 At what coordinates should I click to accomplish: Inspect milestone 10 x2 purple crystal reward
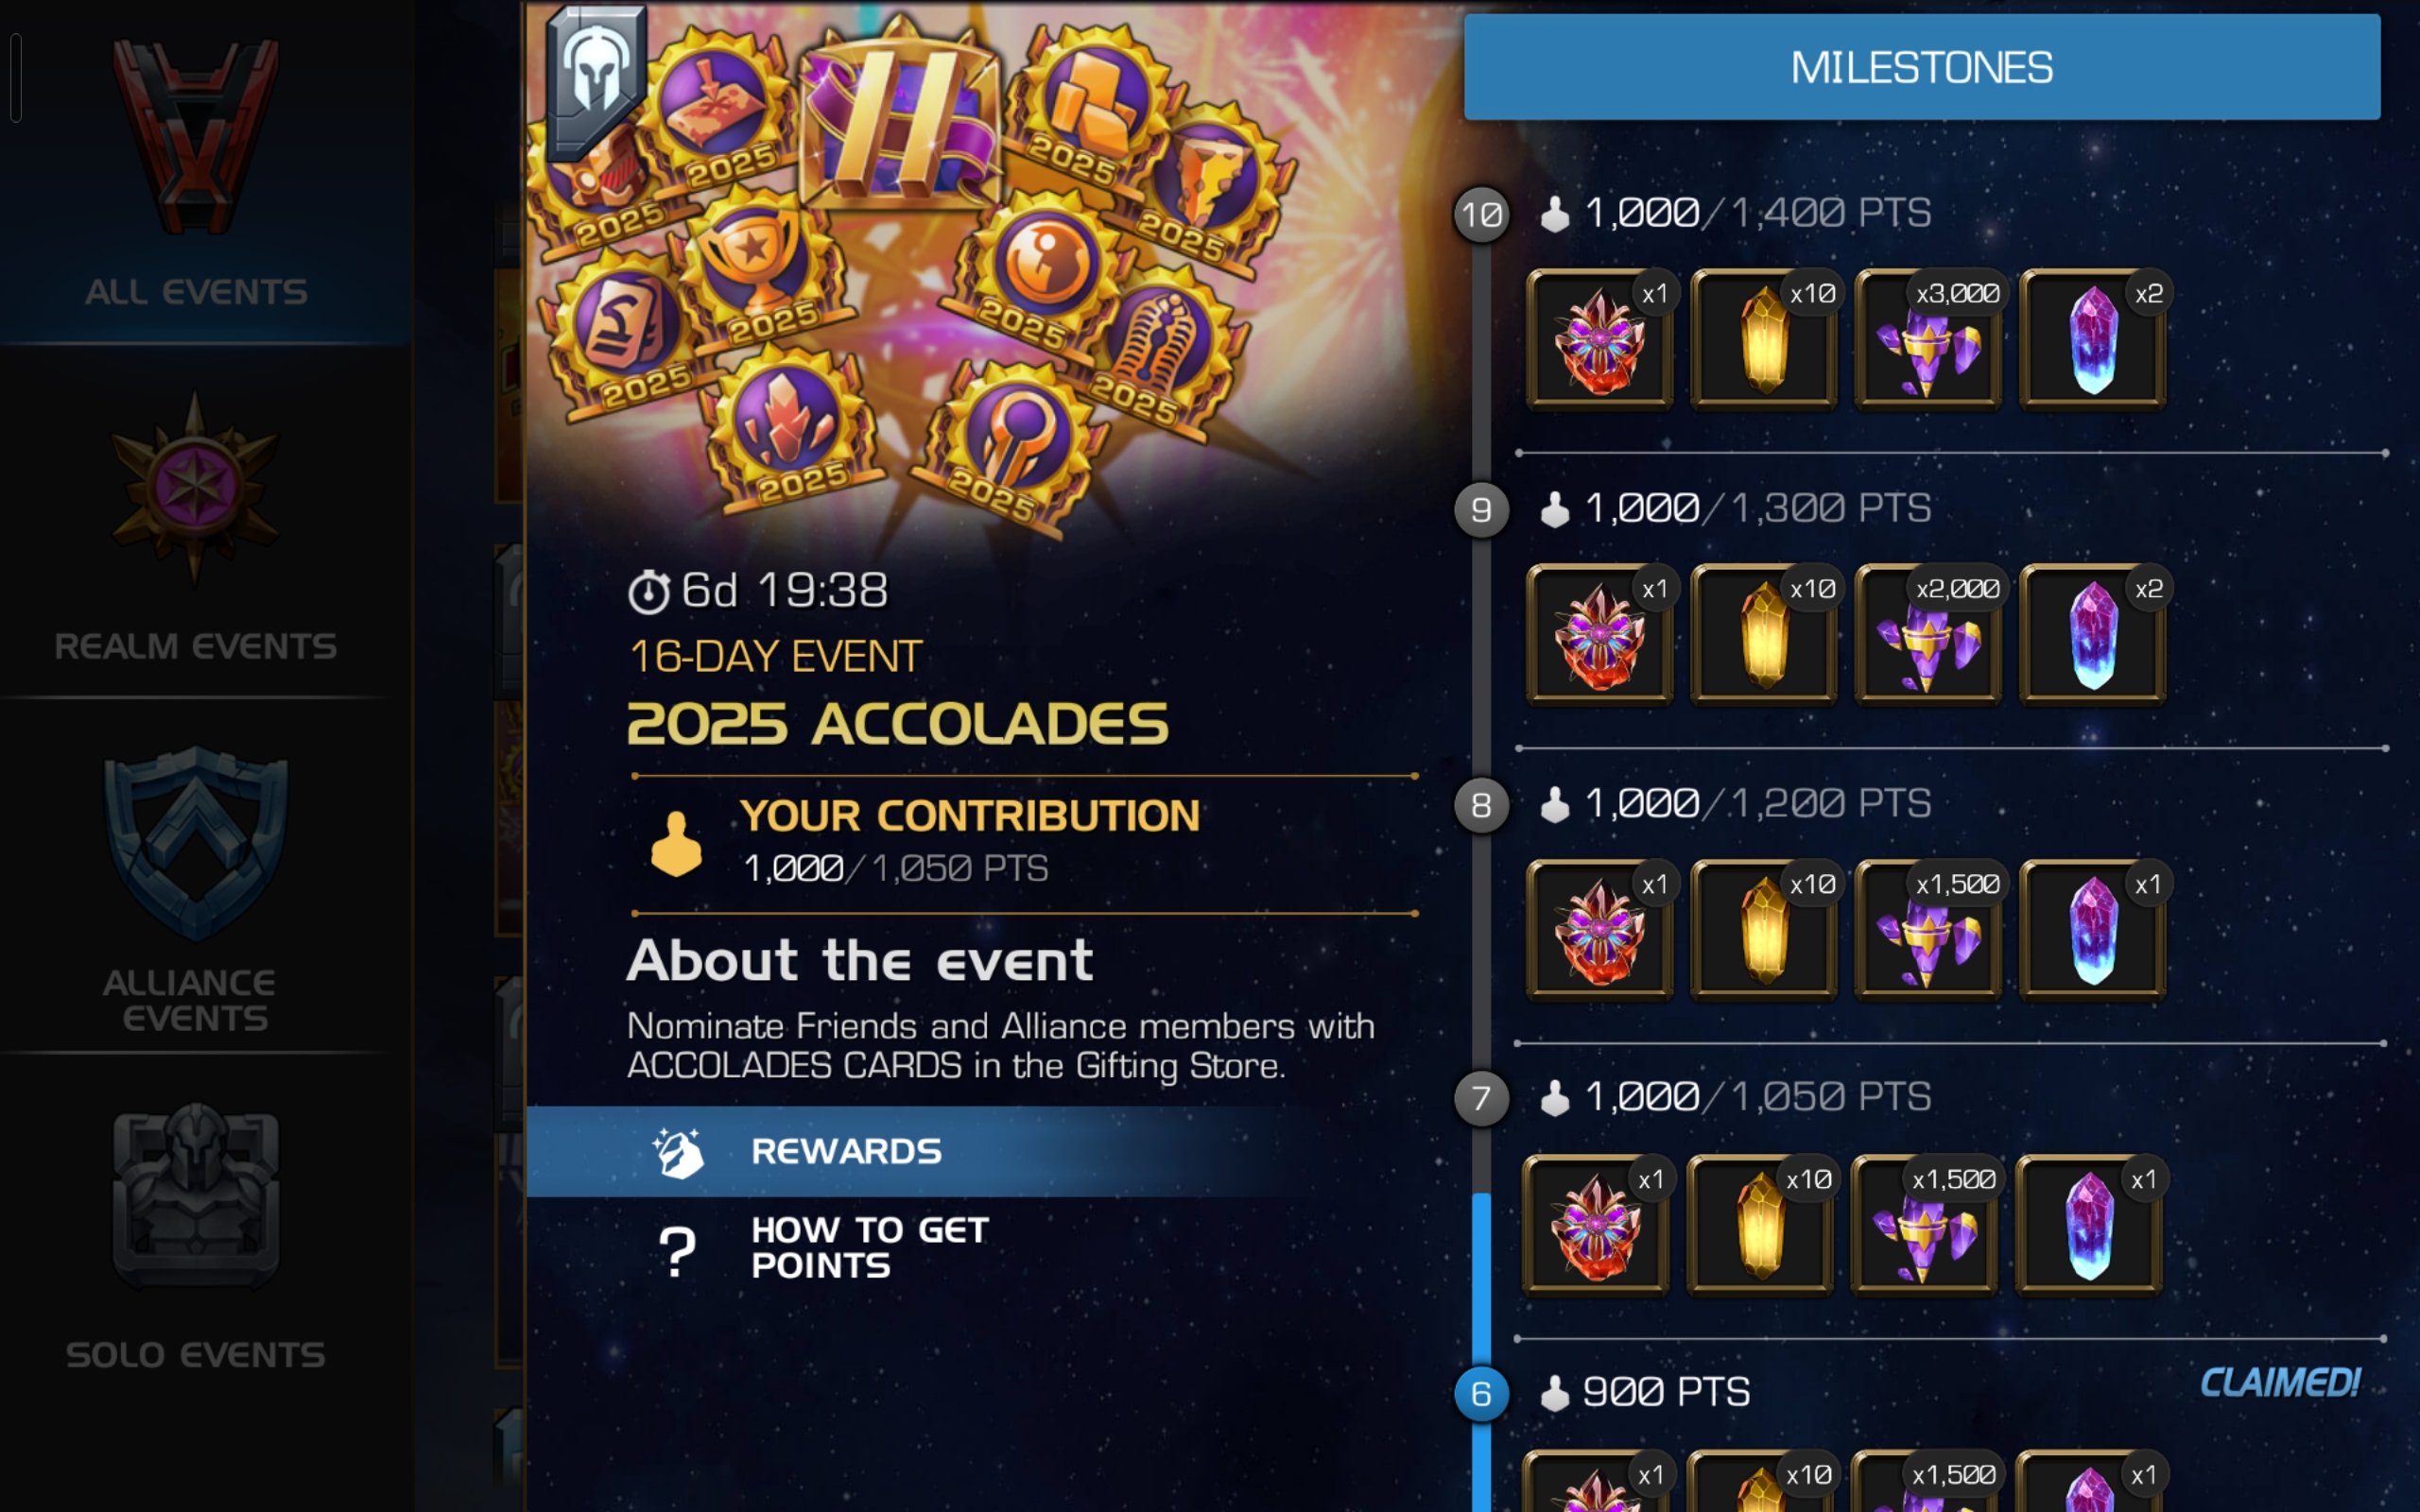coord(2092,339)
